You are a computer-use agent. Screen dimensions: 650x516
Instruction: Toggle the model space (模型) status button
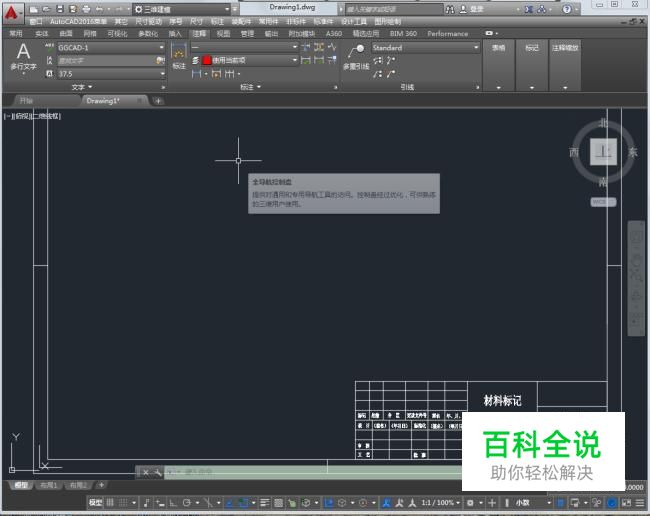95,502
